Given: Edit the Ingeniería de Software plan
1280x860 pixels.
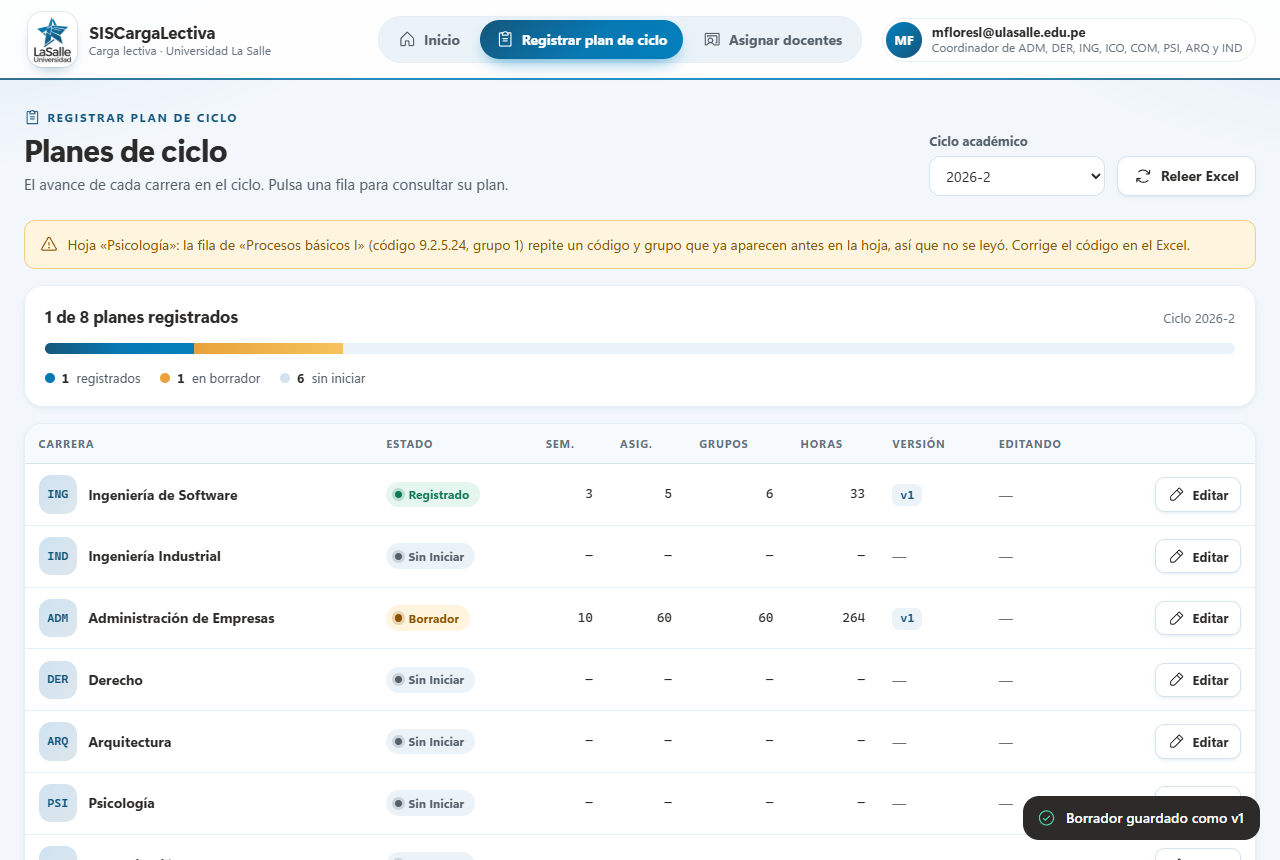Looking at the screenshot, I should coord(1198,495).
